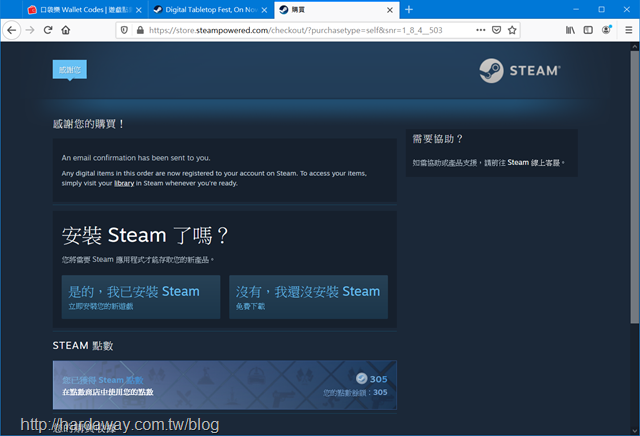Open the browser home page
This screenshot has width=640, height=436.
pyautogui.click(x=66, y=30)
